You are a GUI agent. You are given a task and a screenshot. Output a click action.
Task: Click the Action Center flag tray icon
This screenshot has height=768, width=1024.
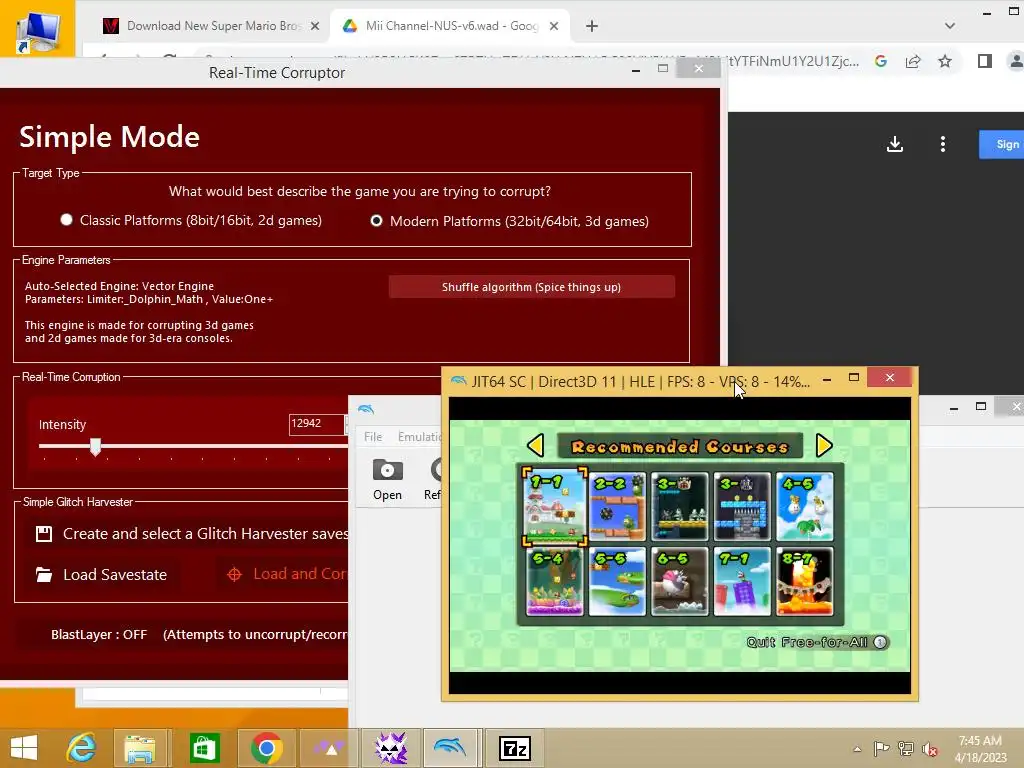[x=882, y=748]
